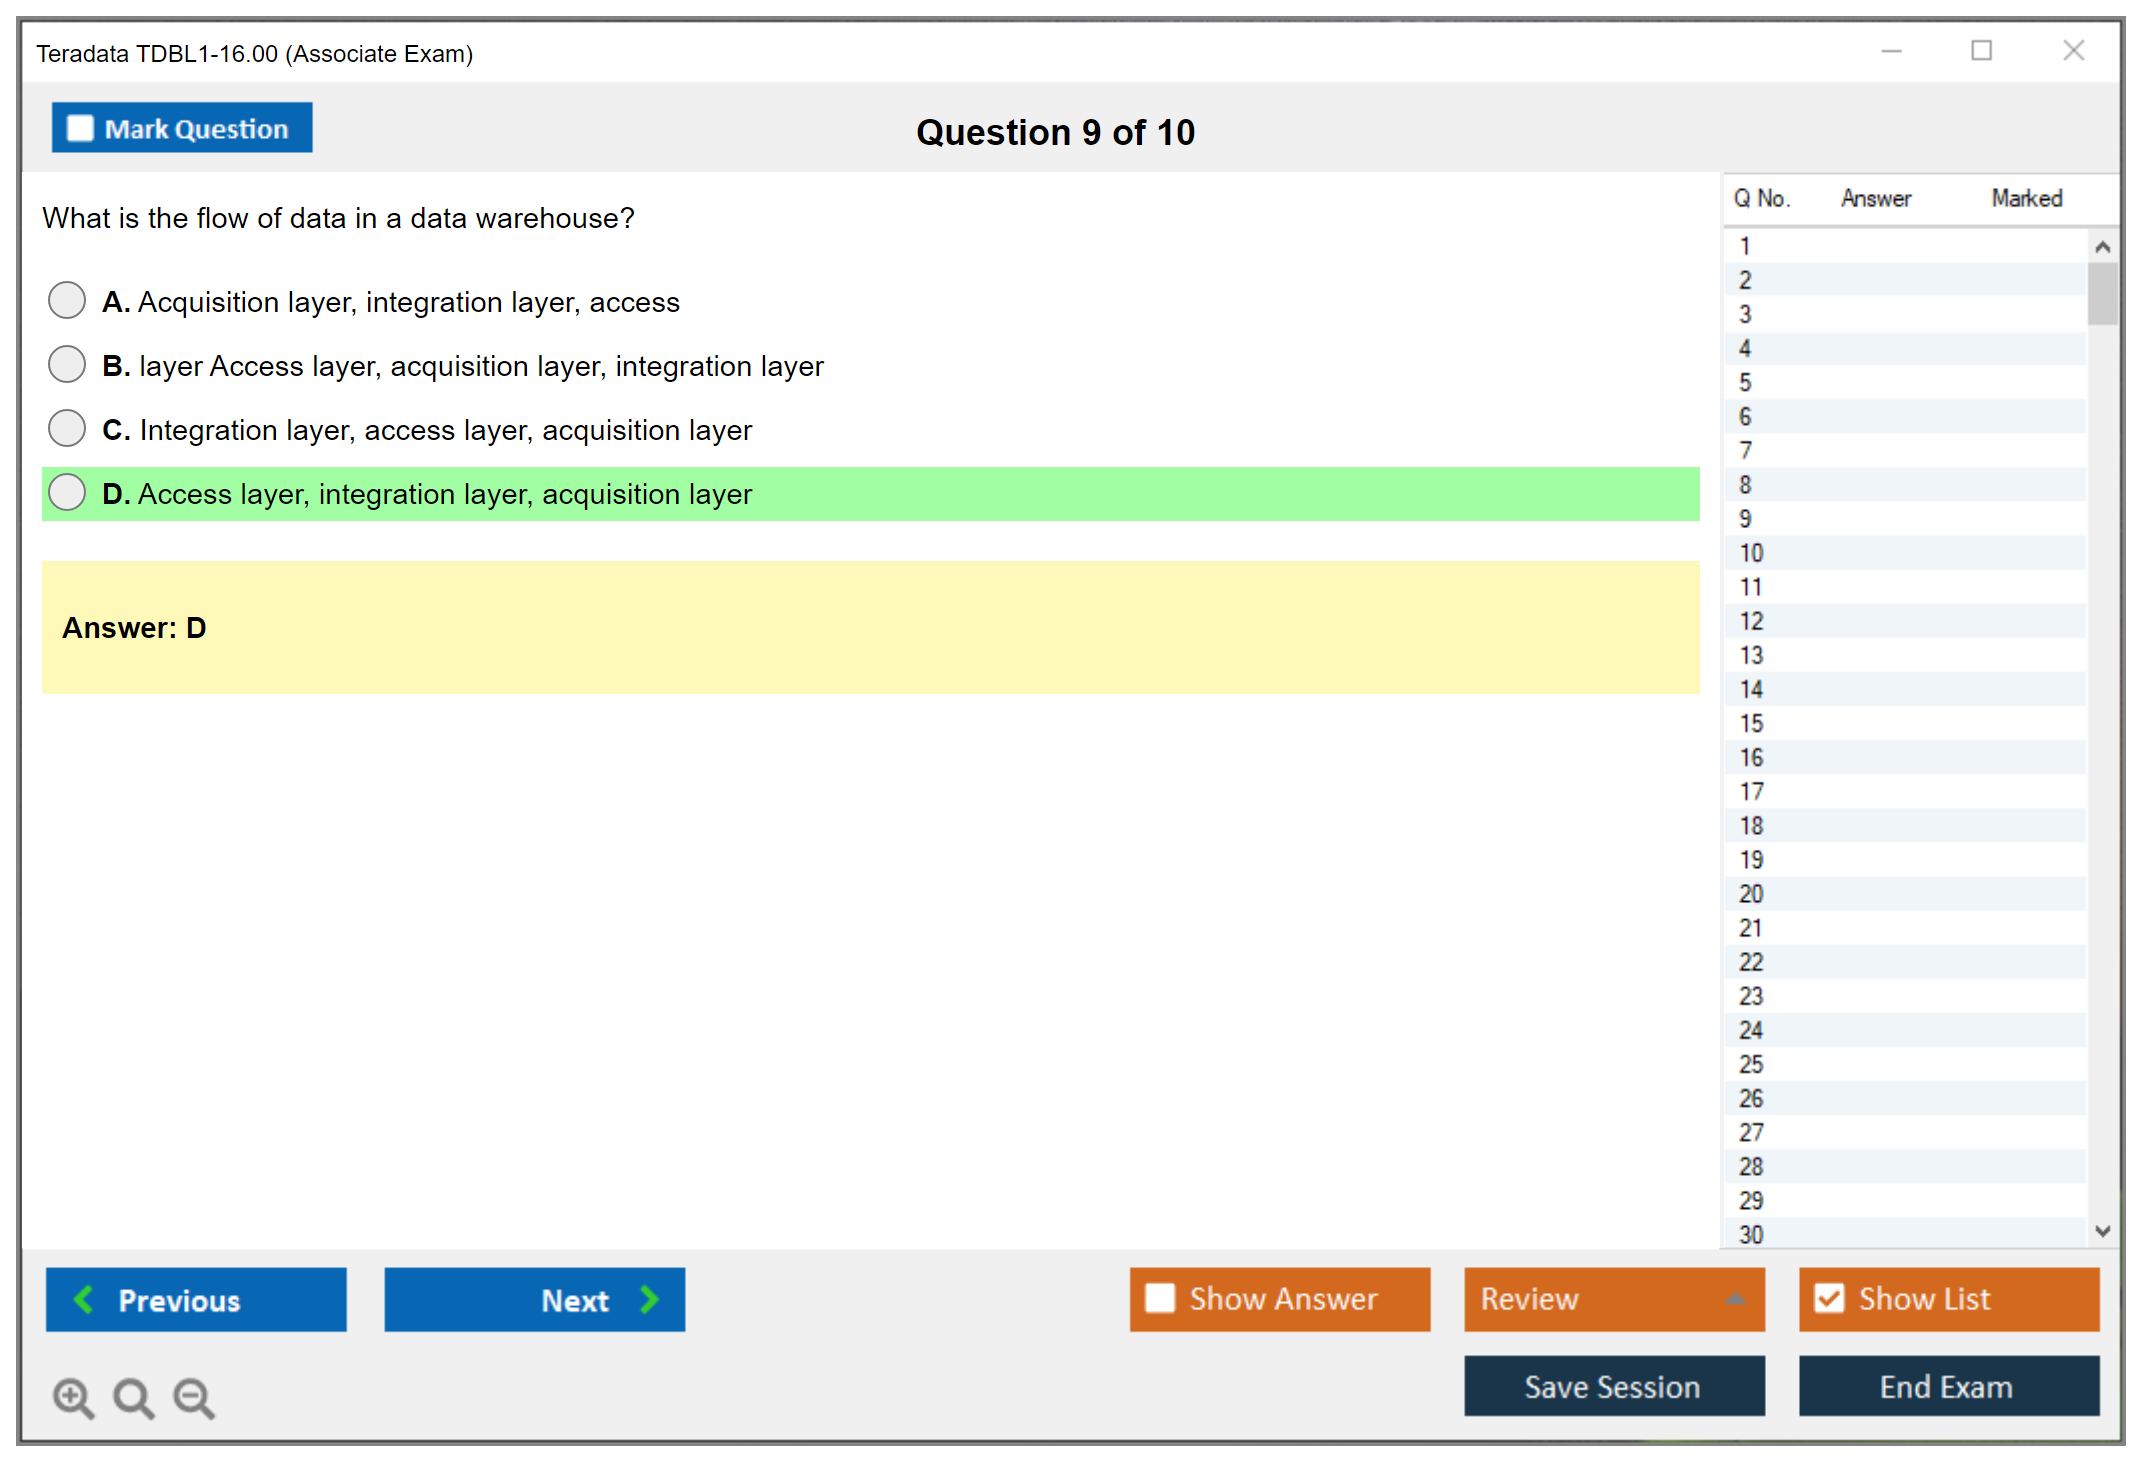Click the green left arrow on Previous
The image size is (2150, 1470).
pyautogui.click(x=84, y=1299)
